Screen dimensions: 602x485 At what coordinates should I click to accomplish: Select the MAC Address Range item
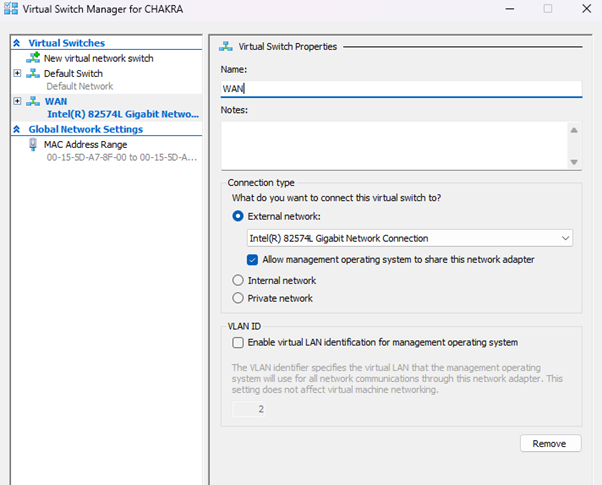85,144
